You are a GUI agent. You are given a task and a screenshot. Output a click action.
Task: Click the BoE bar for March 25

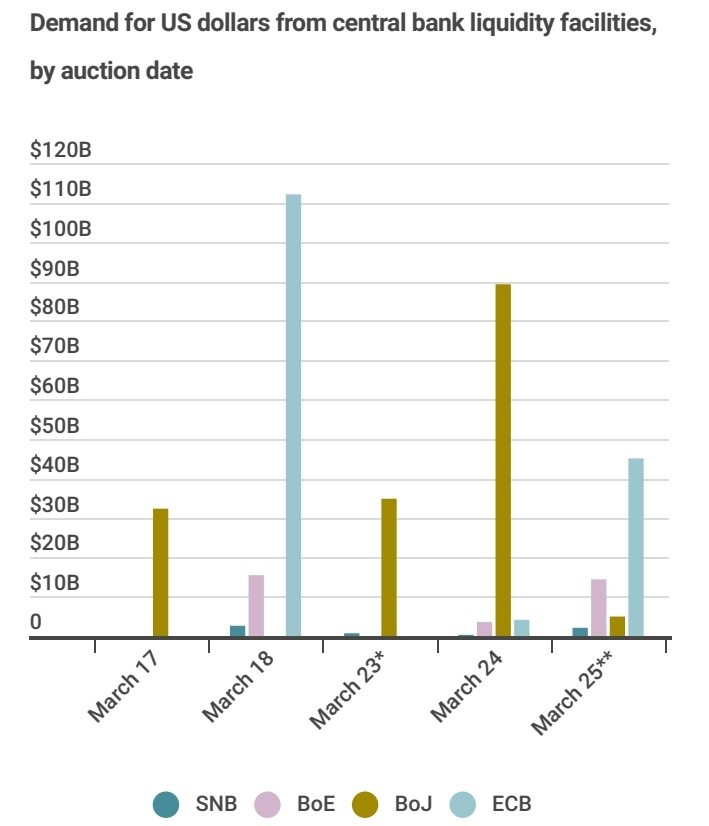[x=599, y=607]
